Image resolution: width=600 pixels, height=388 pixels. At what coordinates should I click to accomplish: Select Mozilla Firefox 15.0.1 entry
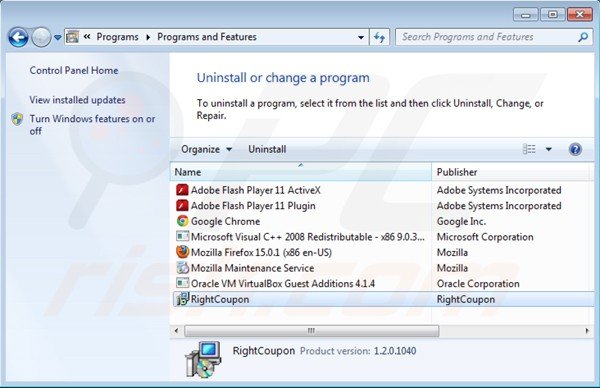tap(261, 253)
